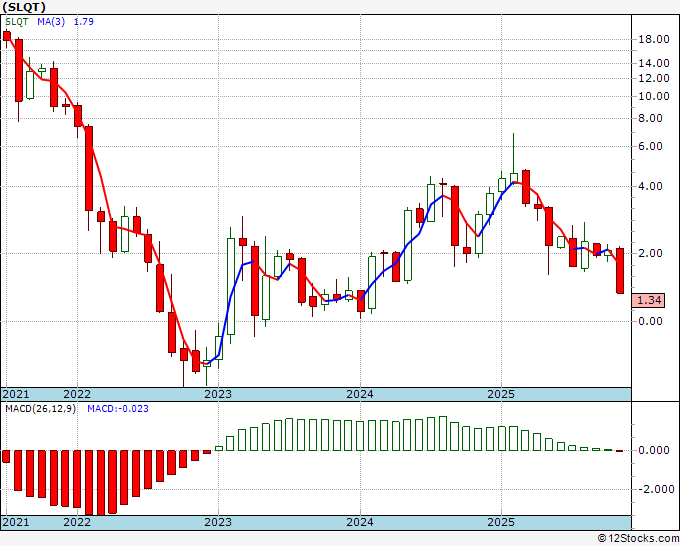This screenshot has height=546, width=680.
Task: Click the 6.00 price axis label
Action: pos(651,147)
